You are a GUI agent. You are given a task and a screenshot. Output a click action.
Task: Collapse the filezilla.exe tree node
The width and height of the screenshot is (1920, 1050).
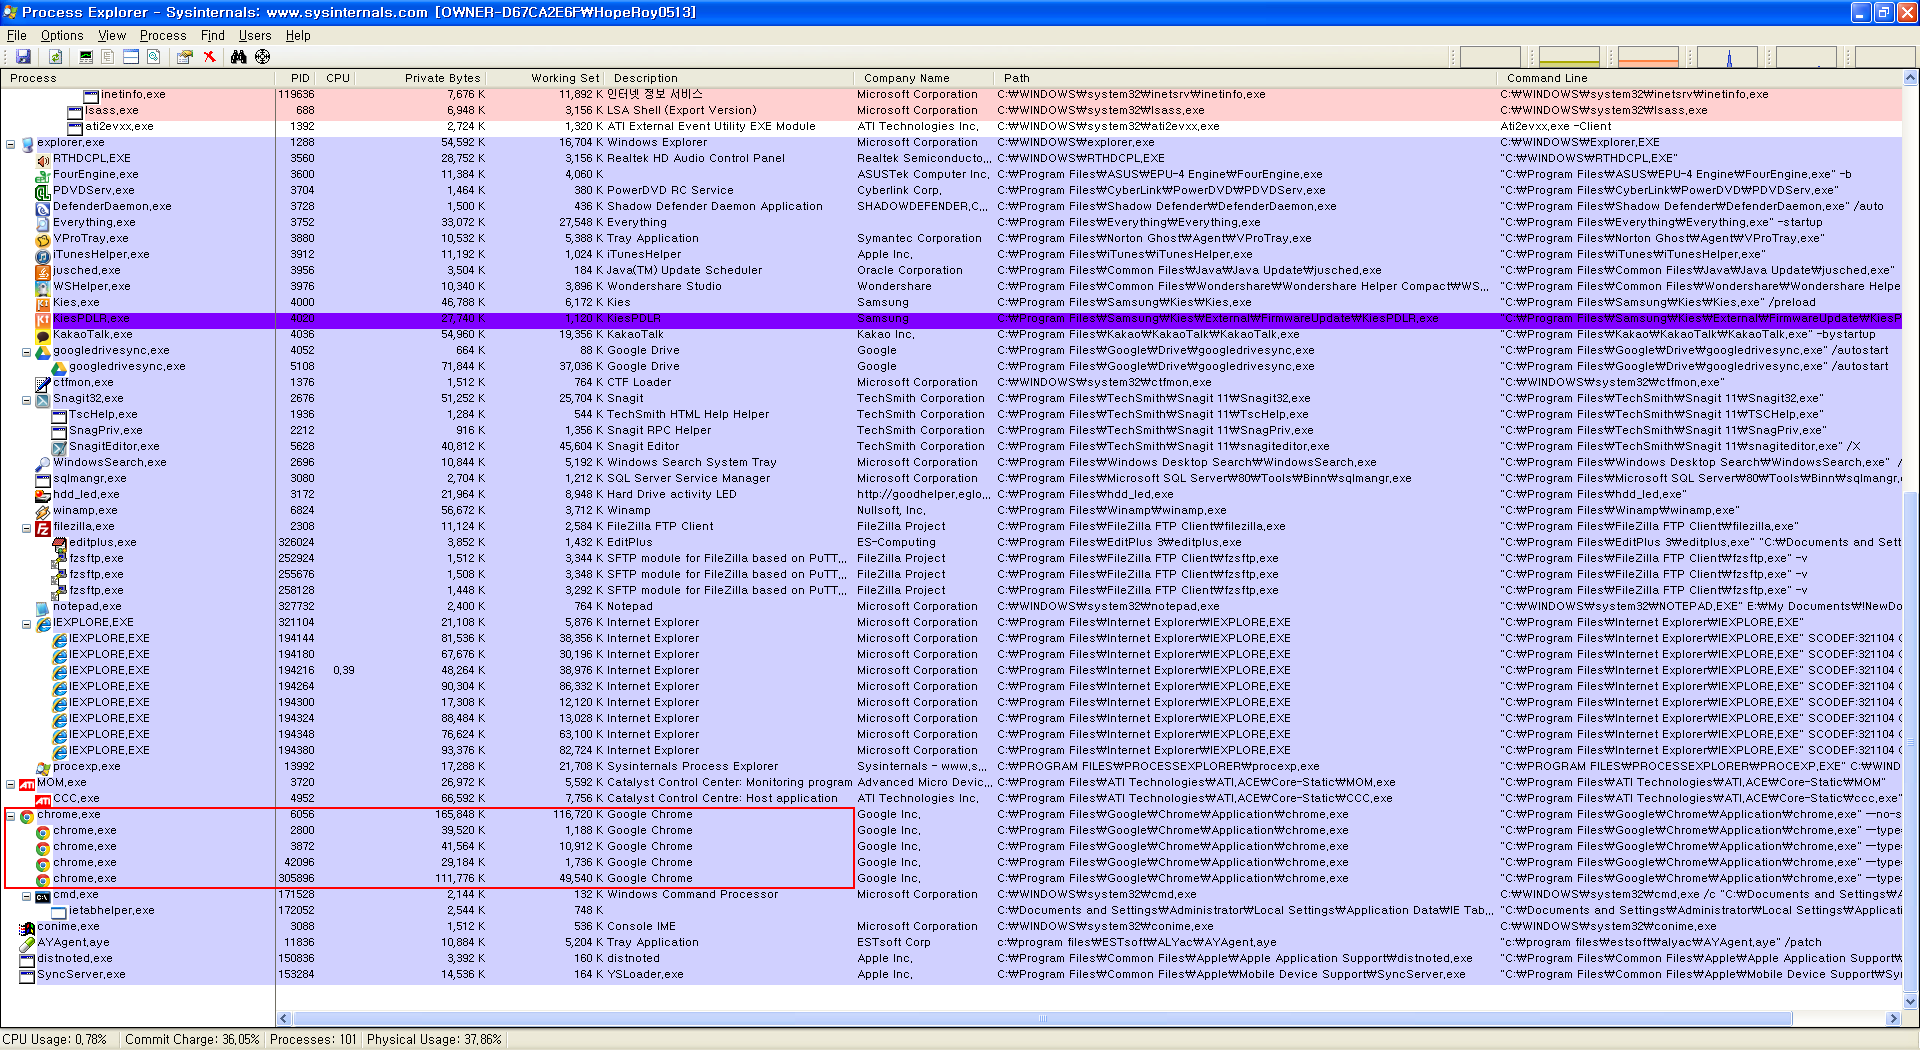click(x=27, y=527)
